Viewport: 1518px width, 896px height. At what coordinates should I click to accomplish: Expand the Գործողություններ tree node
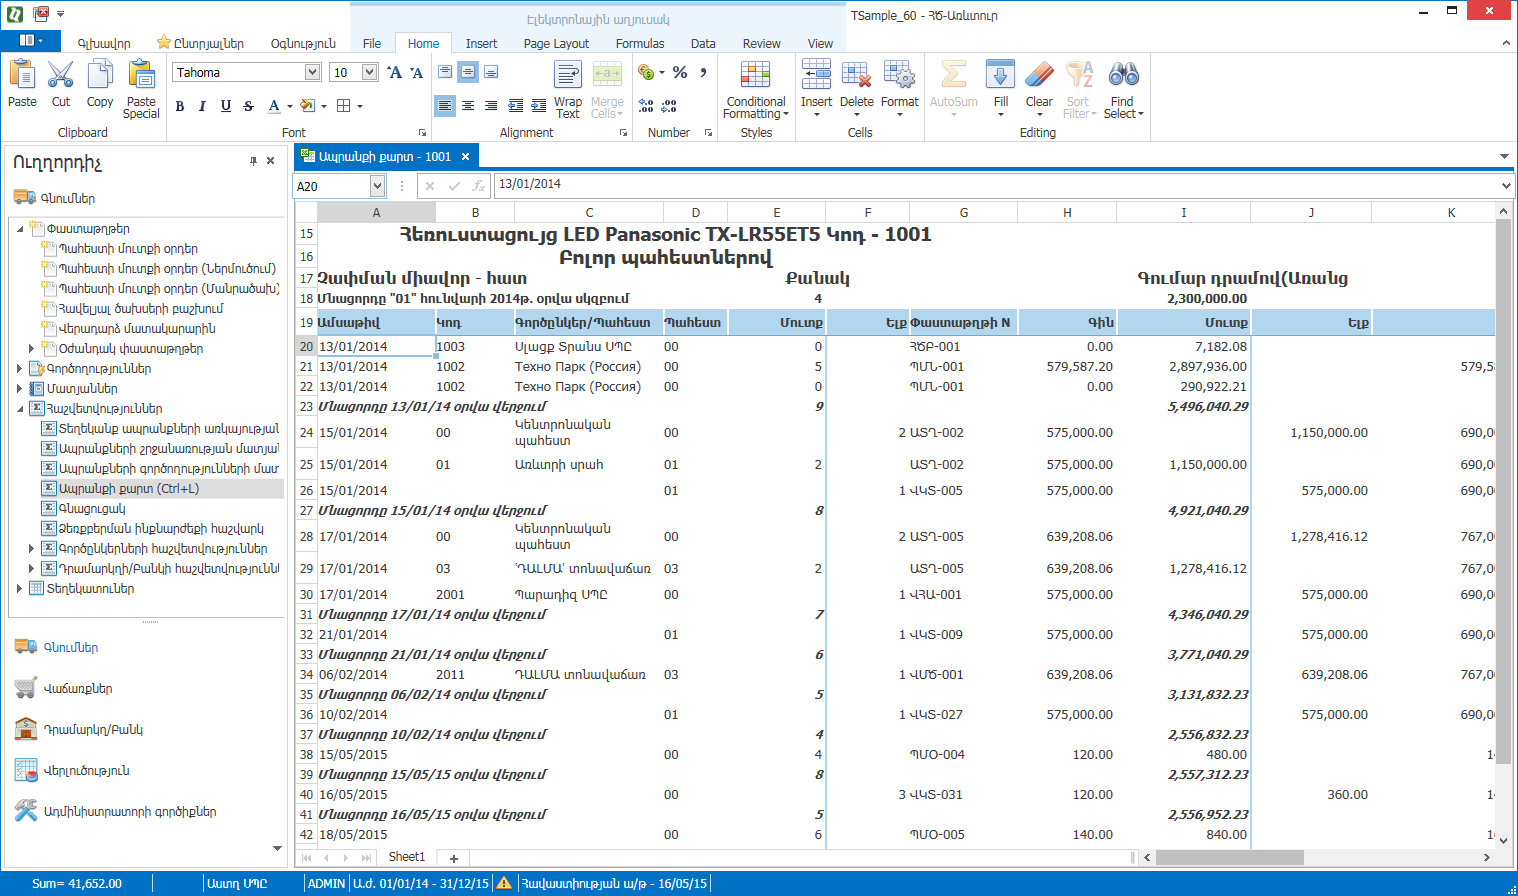[x=20, y=369]
